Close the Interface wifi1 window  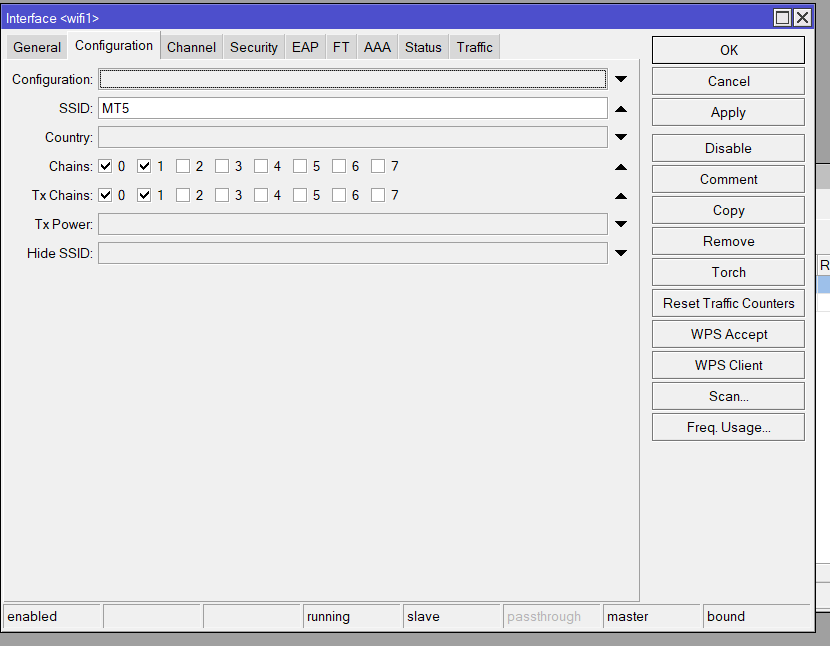[x=802, y=18]
